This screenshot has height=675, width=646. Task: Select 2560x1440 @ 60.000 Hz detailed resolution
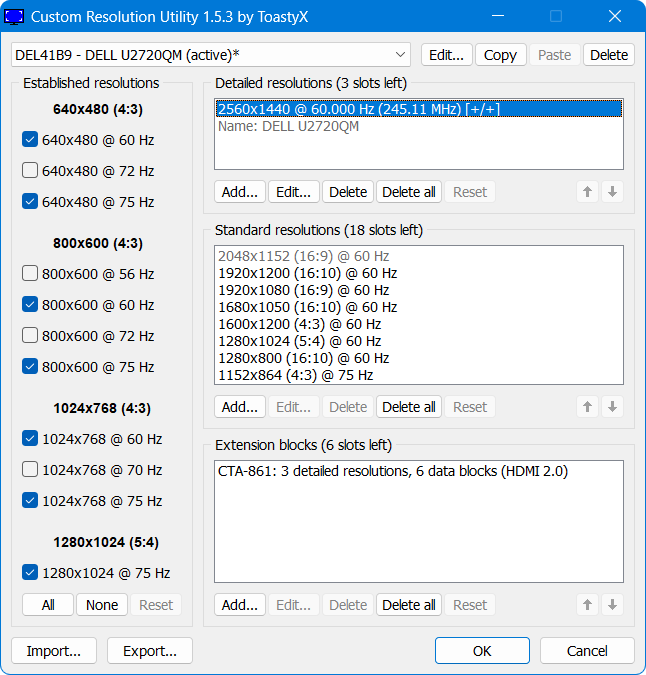(418, 110)
